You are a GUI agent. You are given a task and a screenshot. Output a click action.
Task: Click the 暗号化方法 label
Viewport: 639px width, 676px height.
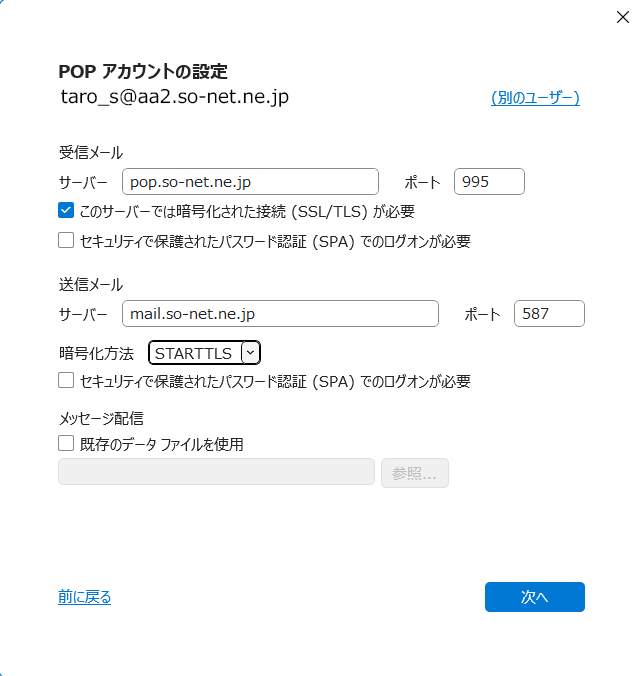tap(96, 353)
